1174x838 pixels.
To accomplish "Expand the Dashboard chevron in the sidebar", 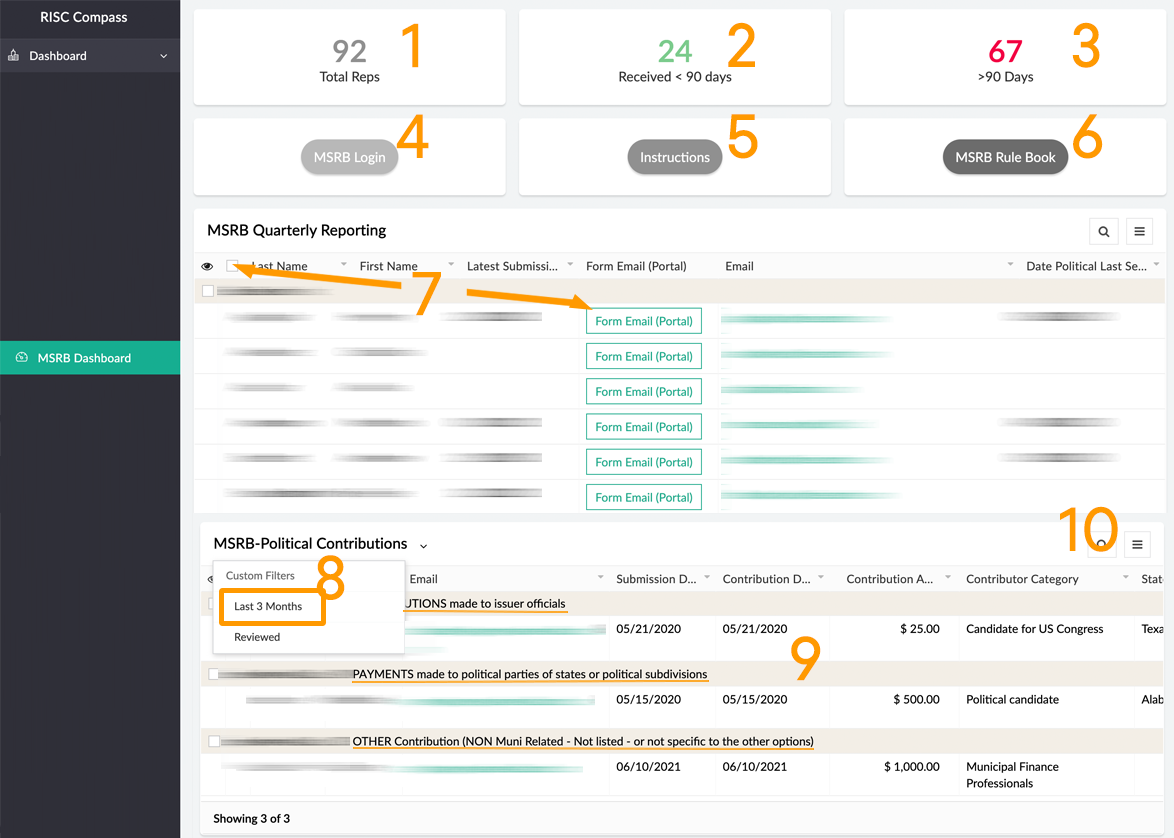I will [x=163, y=56].
